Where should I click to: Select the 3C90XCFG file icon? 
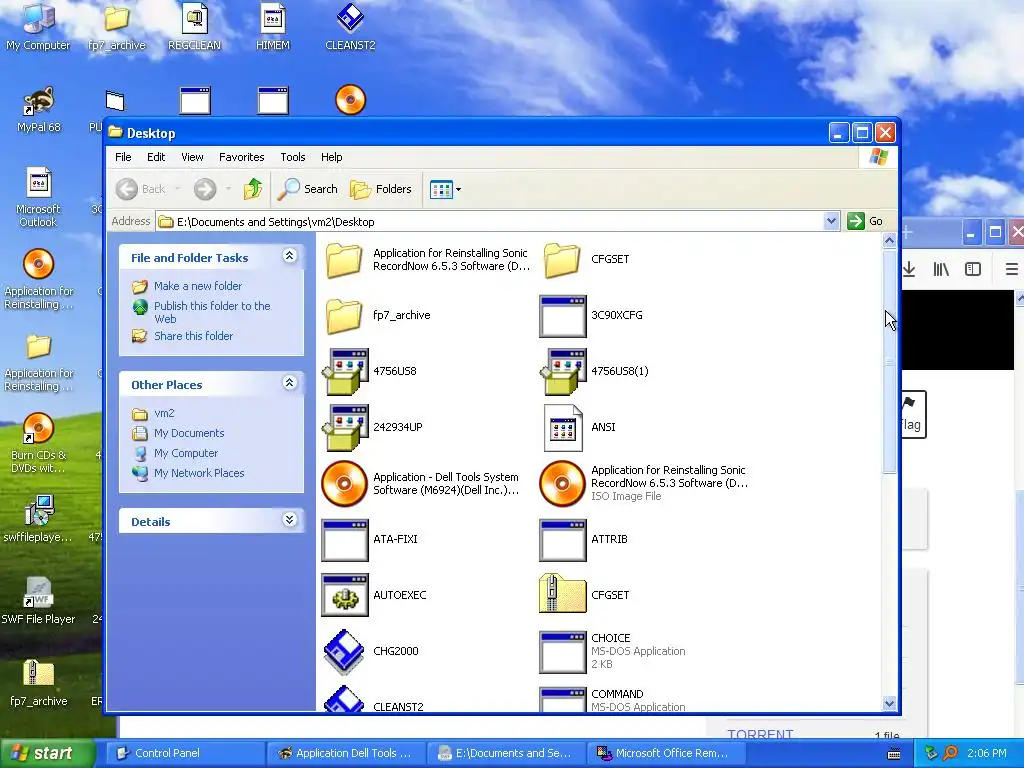click(x=562, y=315)
